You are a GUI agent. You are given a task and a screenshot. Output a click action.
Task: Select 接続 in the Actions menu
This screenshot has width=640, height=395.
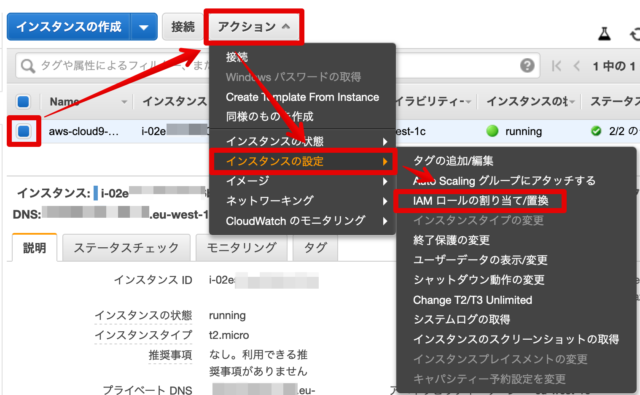[x=237, y=57]
